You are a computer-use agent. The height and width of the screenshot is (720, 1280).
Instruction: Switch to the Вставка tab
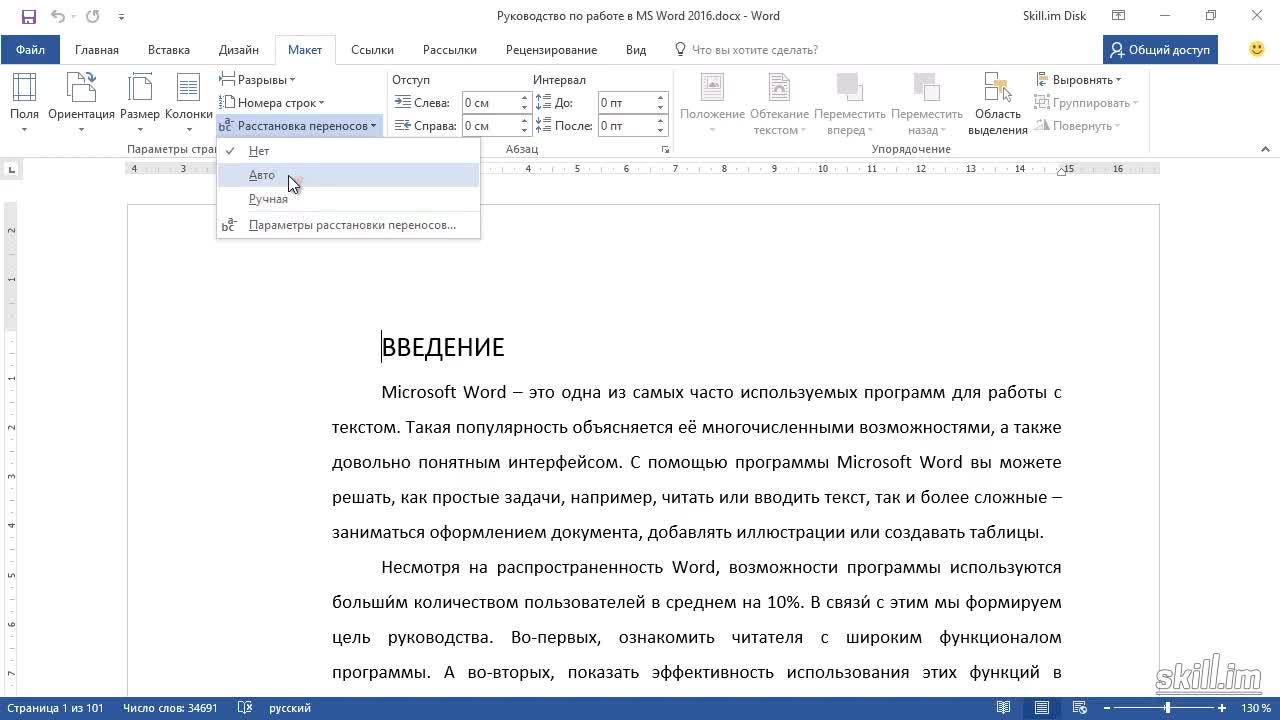point(169,49)
